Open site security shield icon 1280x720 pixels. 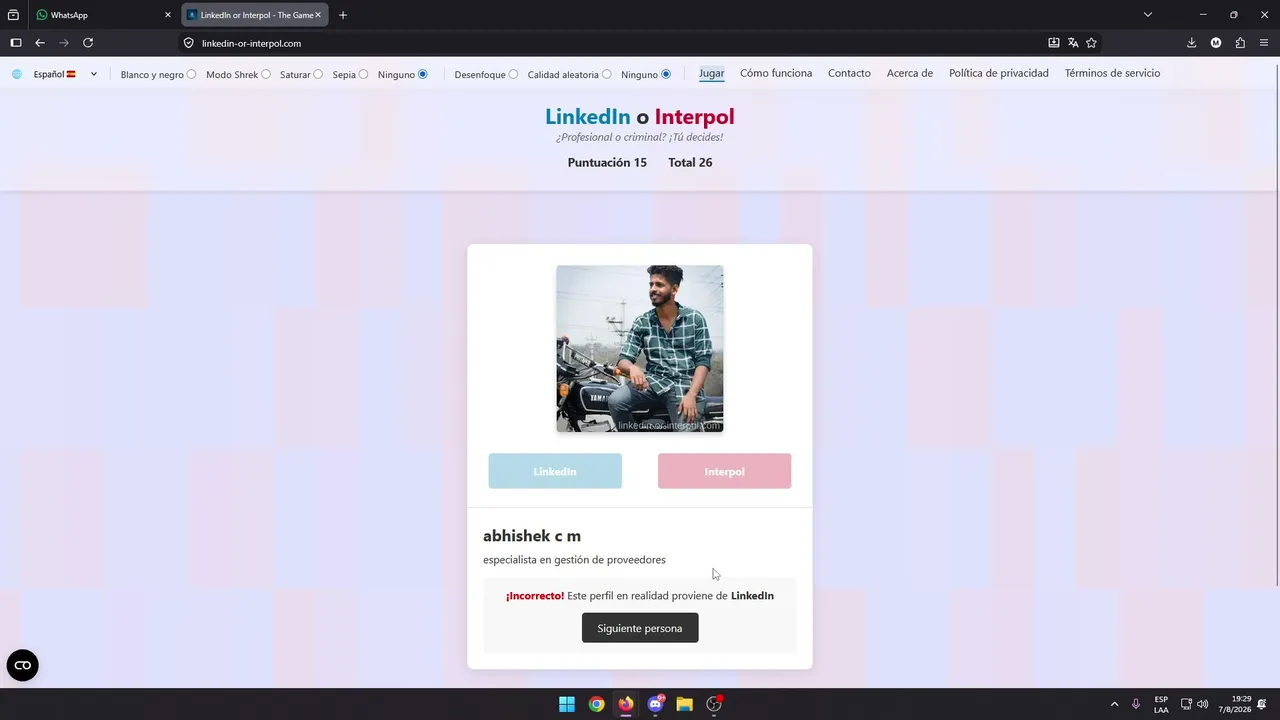(188, 43)
